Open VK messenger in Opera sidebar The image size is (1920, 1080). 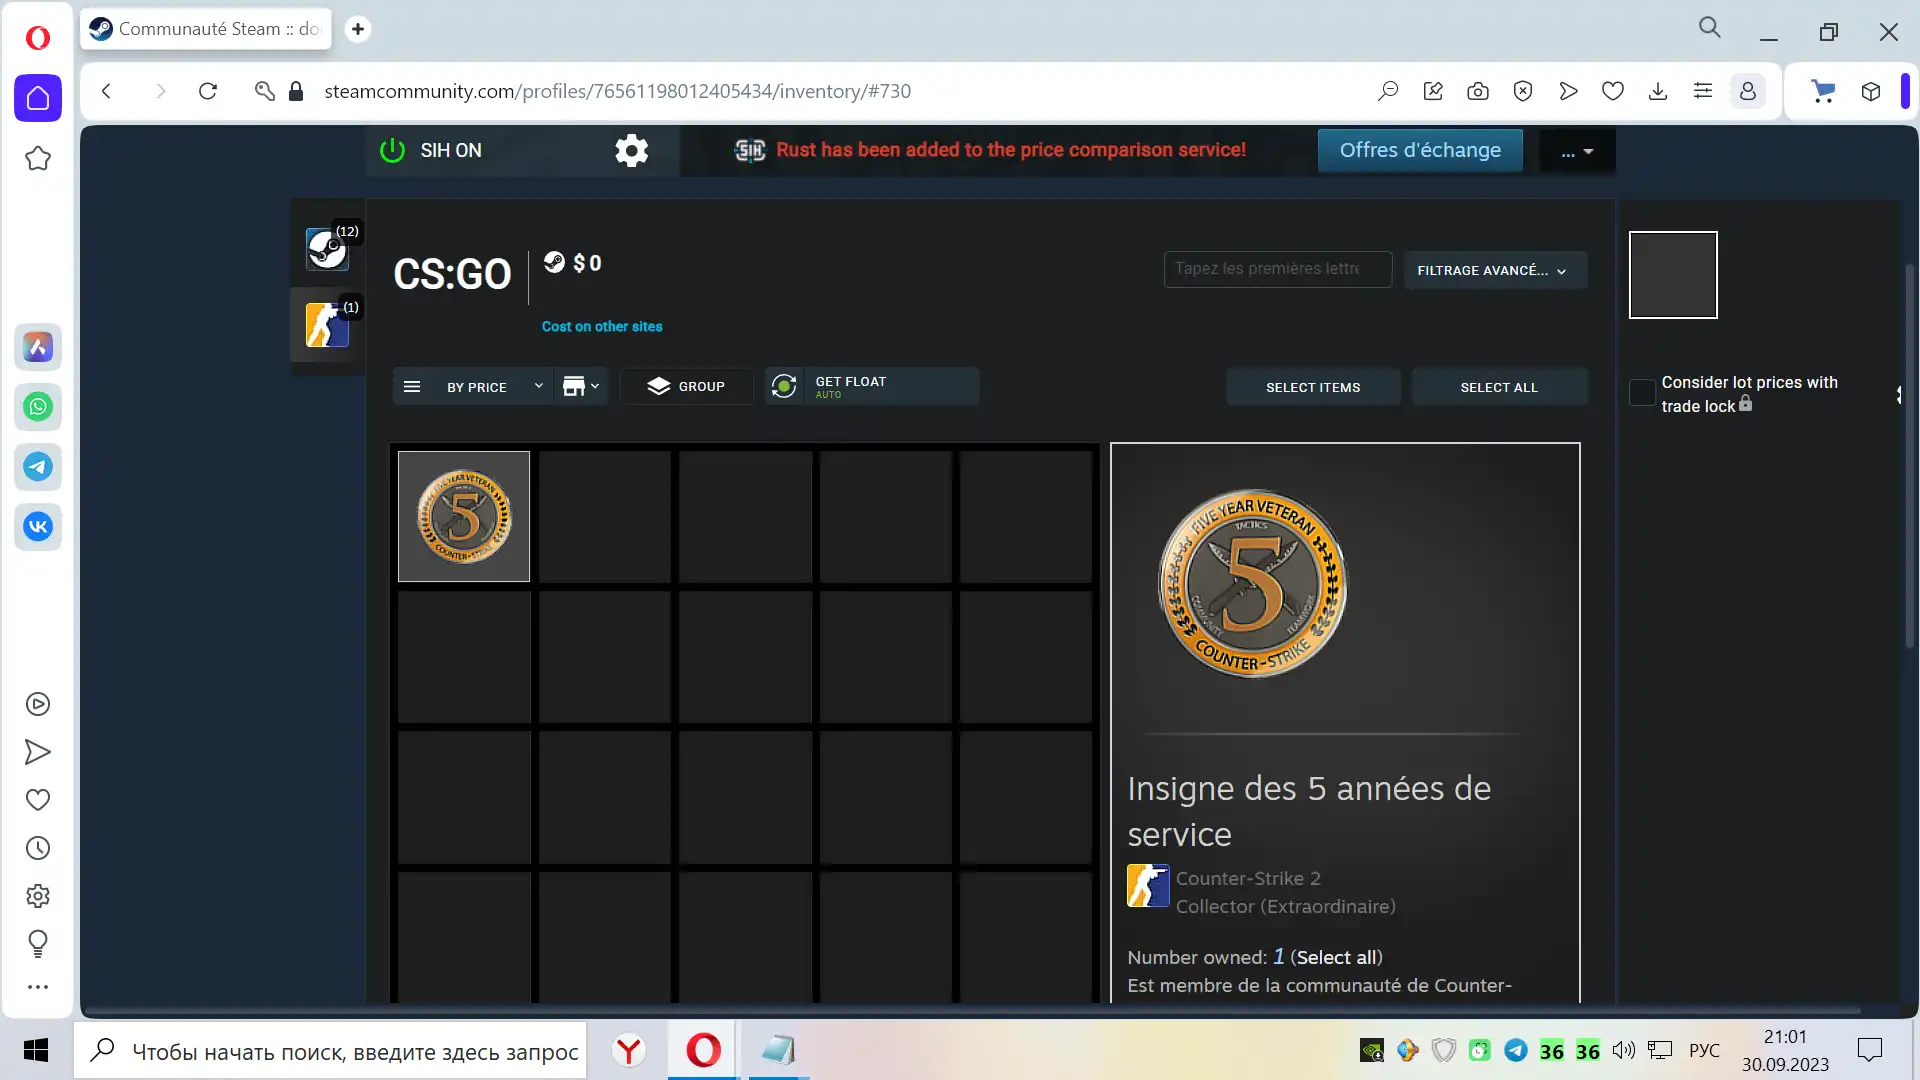click(38, 527)
